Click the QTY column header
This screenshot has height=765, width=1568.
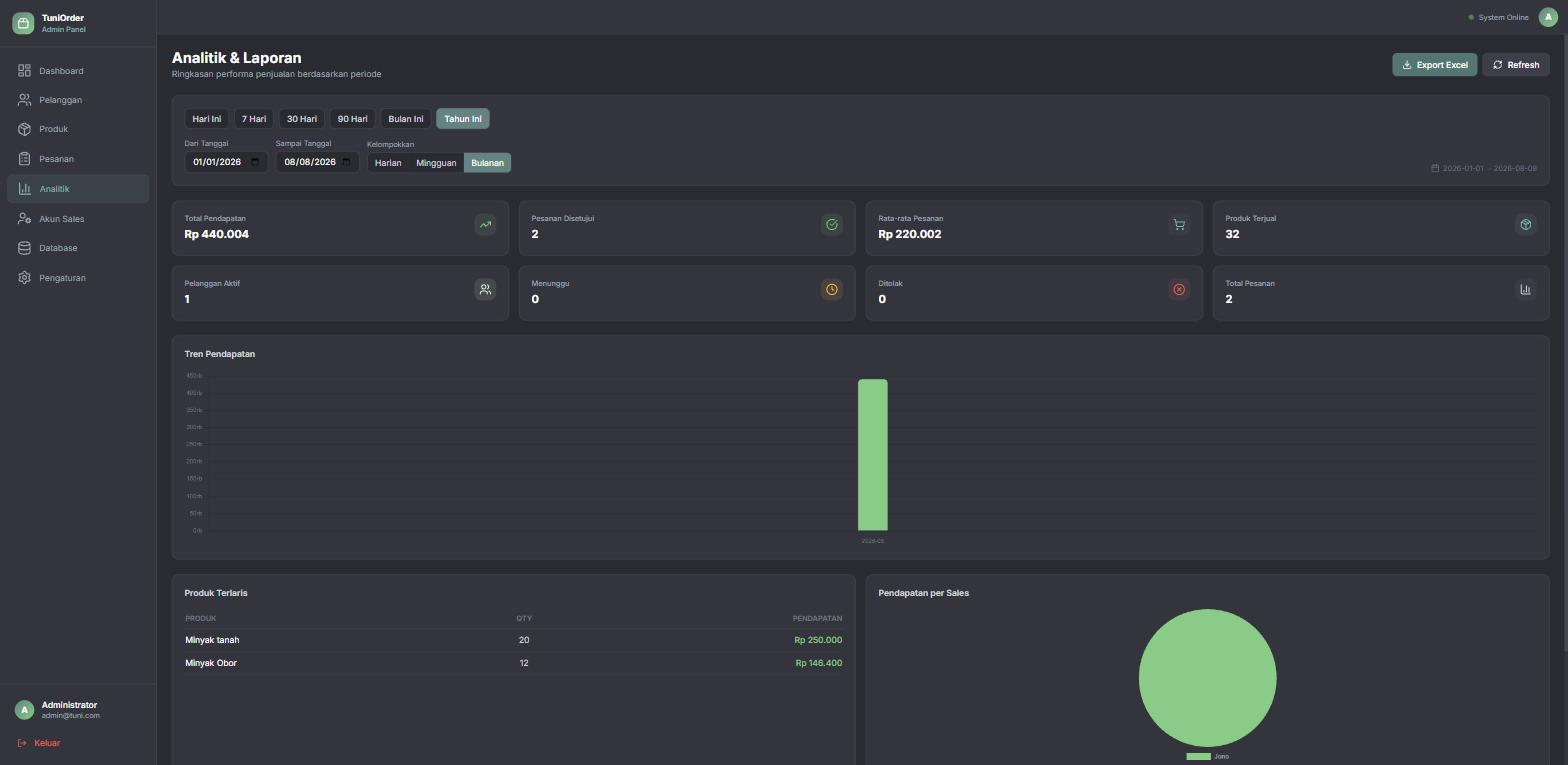click(x=524, y=618)
